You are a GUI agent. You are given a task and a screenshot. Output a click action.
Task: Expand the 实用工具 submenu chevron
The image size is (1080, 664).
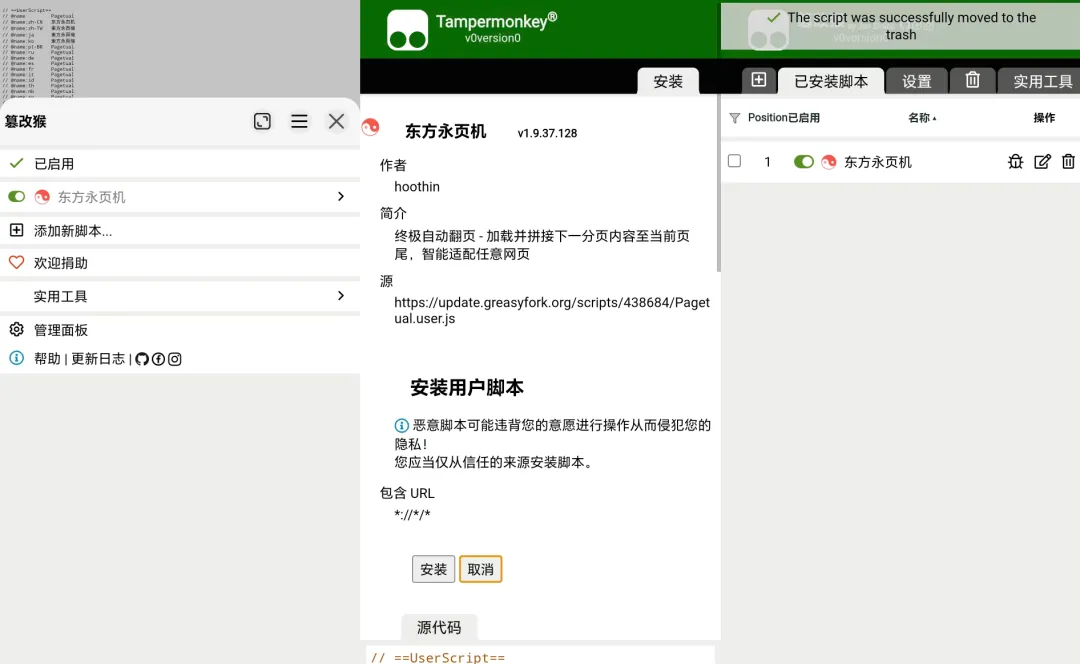(341, 295)
